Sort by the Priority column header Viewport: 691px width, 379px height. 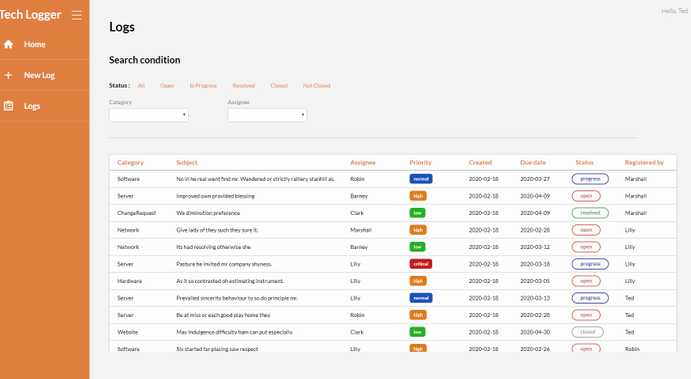(x=420, y=163)
